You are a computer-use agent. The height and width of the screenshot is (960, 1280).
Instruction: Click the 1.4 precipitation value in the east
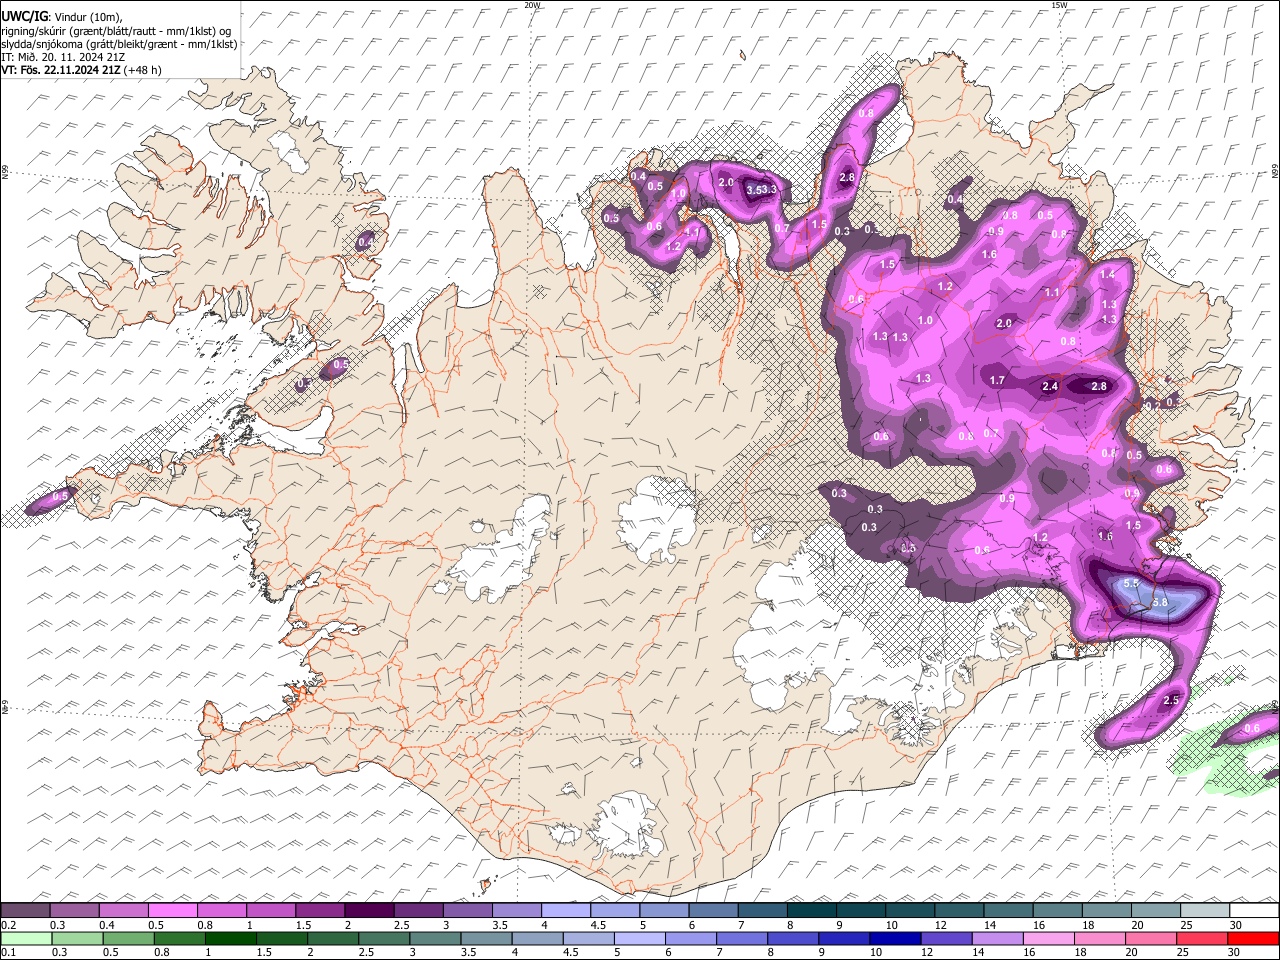coord(1107,274)
